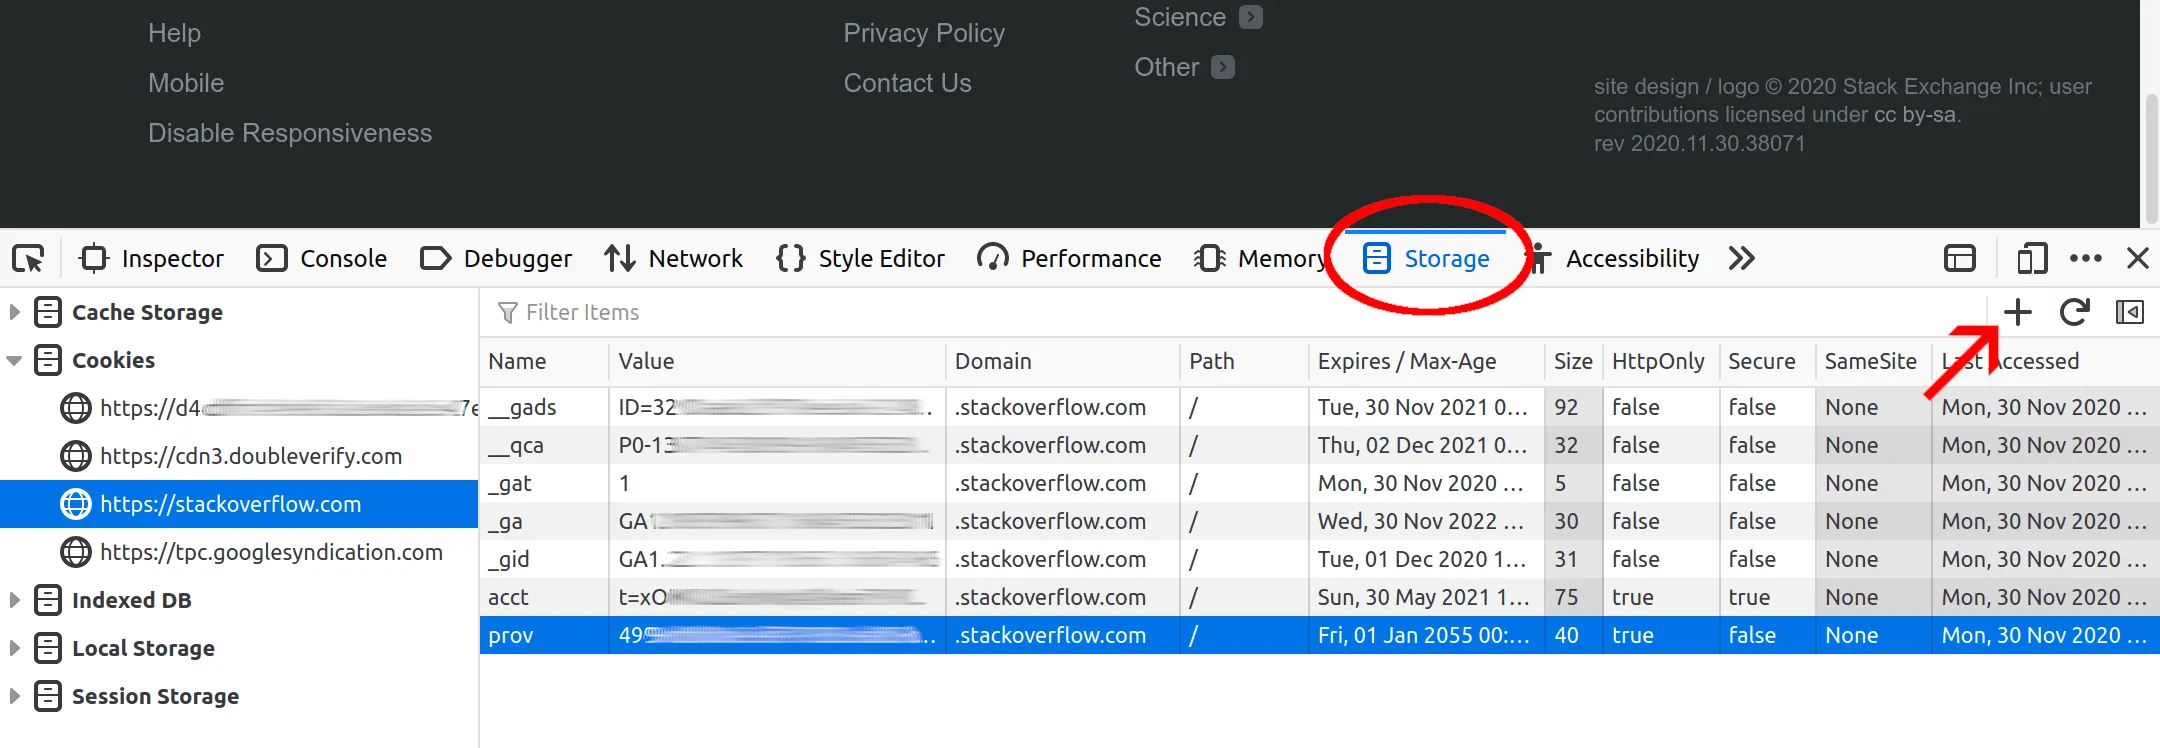Click the Privacy Policy footer link
The width and height of the screenshot is (2160, 748).
(x=923, y=33)
